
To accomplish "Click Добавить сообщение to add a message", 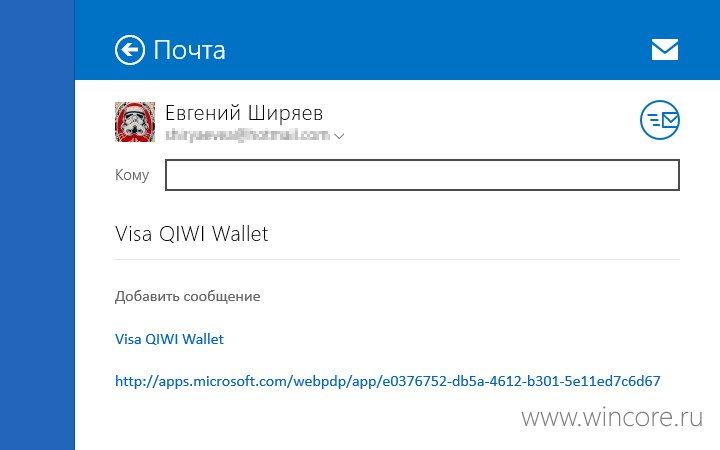I will [x=187, y=296].
